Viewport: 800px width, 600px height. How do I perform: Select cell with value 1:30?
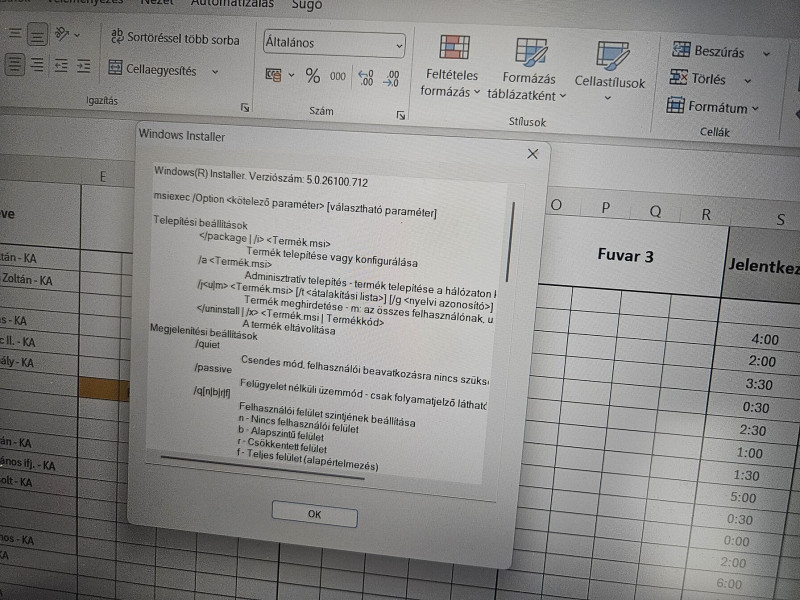pyautogui.click(x=746, y=475)
